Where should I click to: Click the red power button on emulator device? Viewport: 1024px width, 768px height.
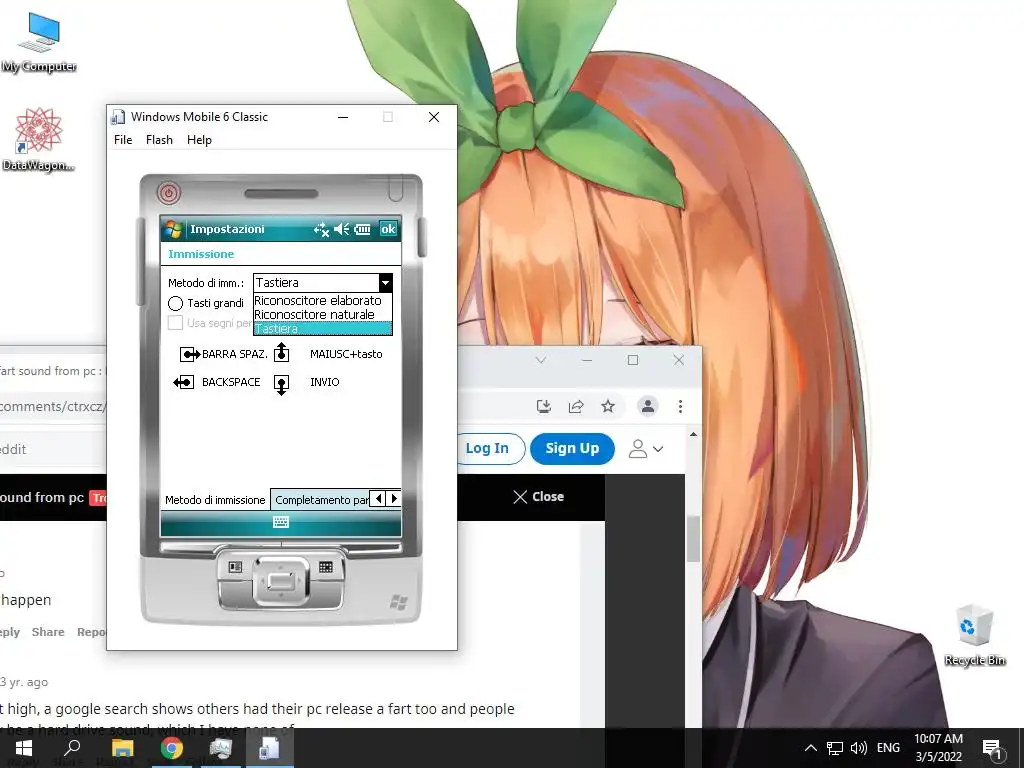pyautogui.click(x=169, y=193)
